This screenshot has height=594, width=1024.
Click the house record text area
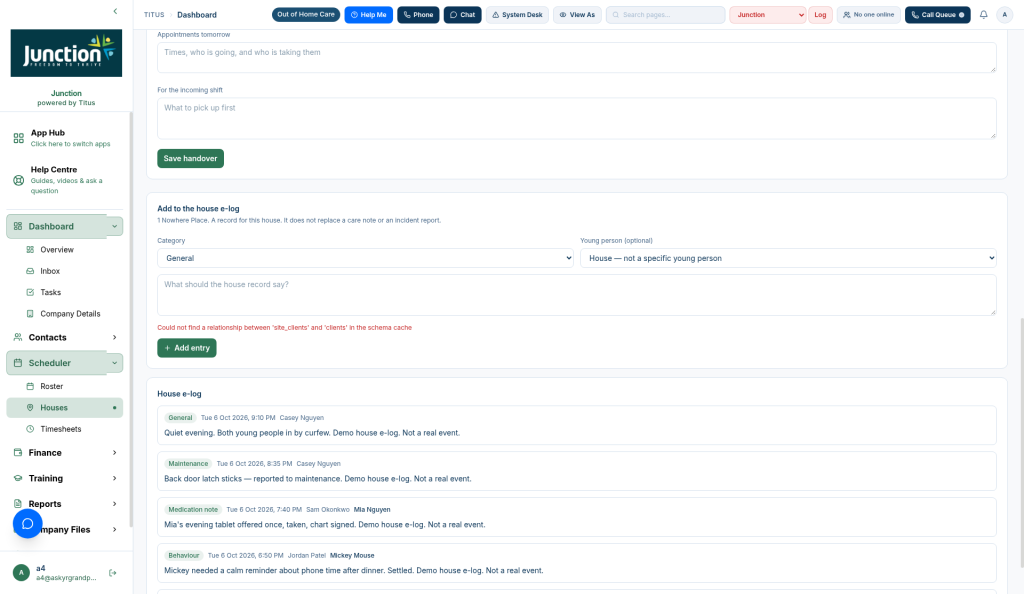coord(577,295)
